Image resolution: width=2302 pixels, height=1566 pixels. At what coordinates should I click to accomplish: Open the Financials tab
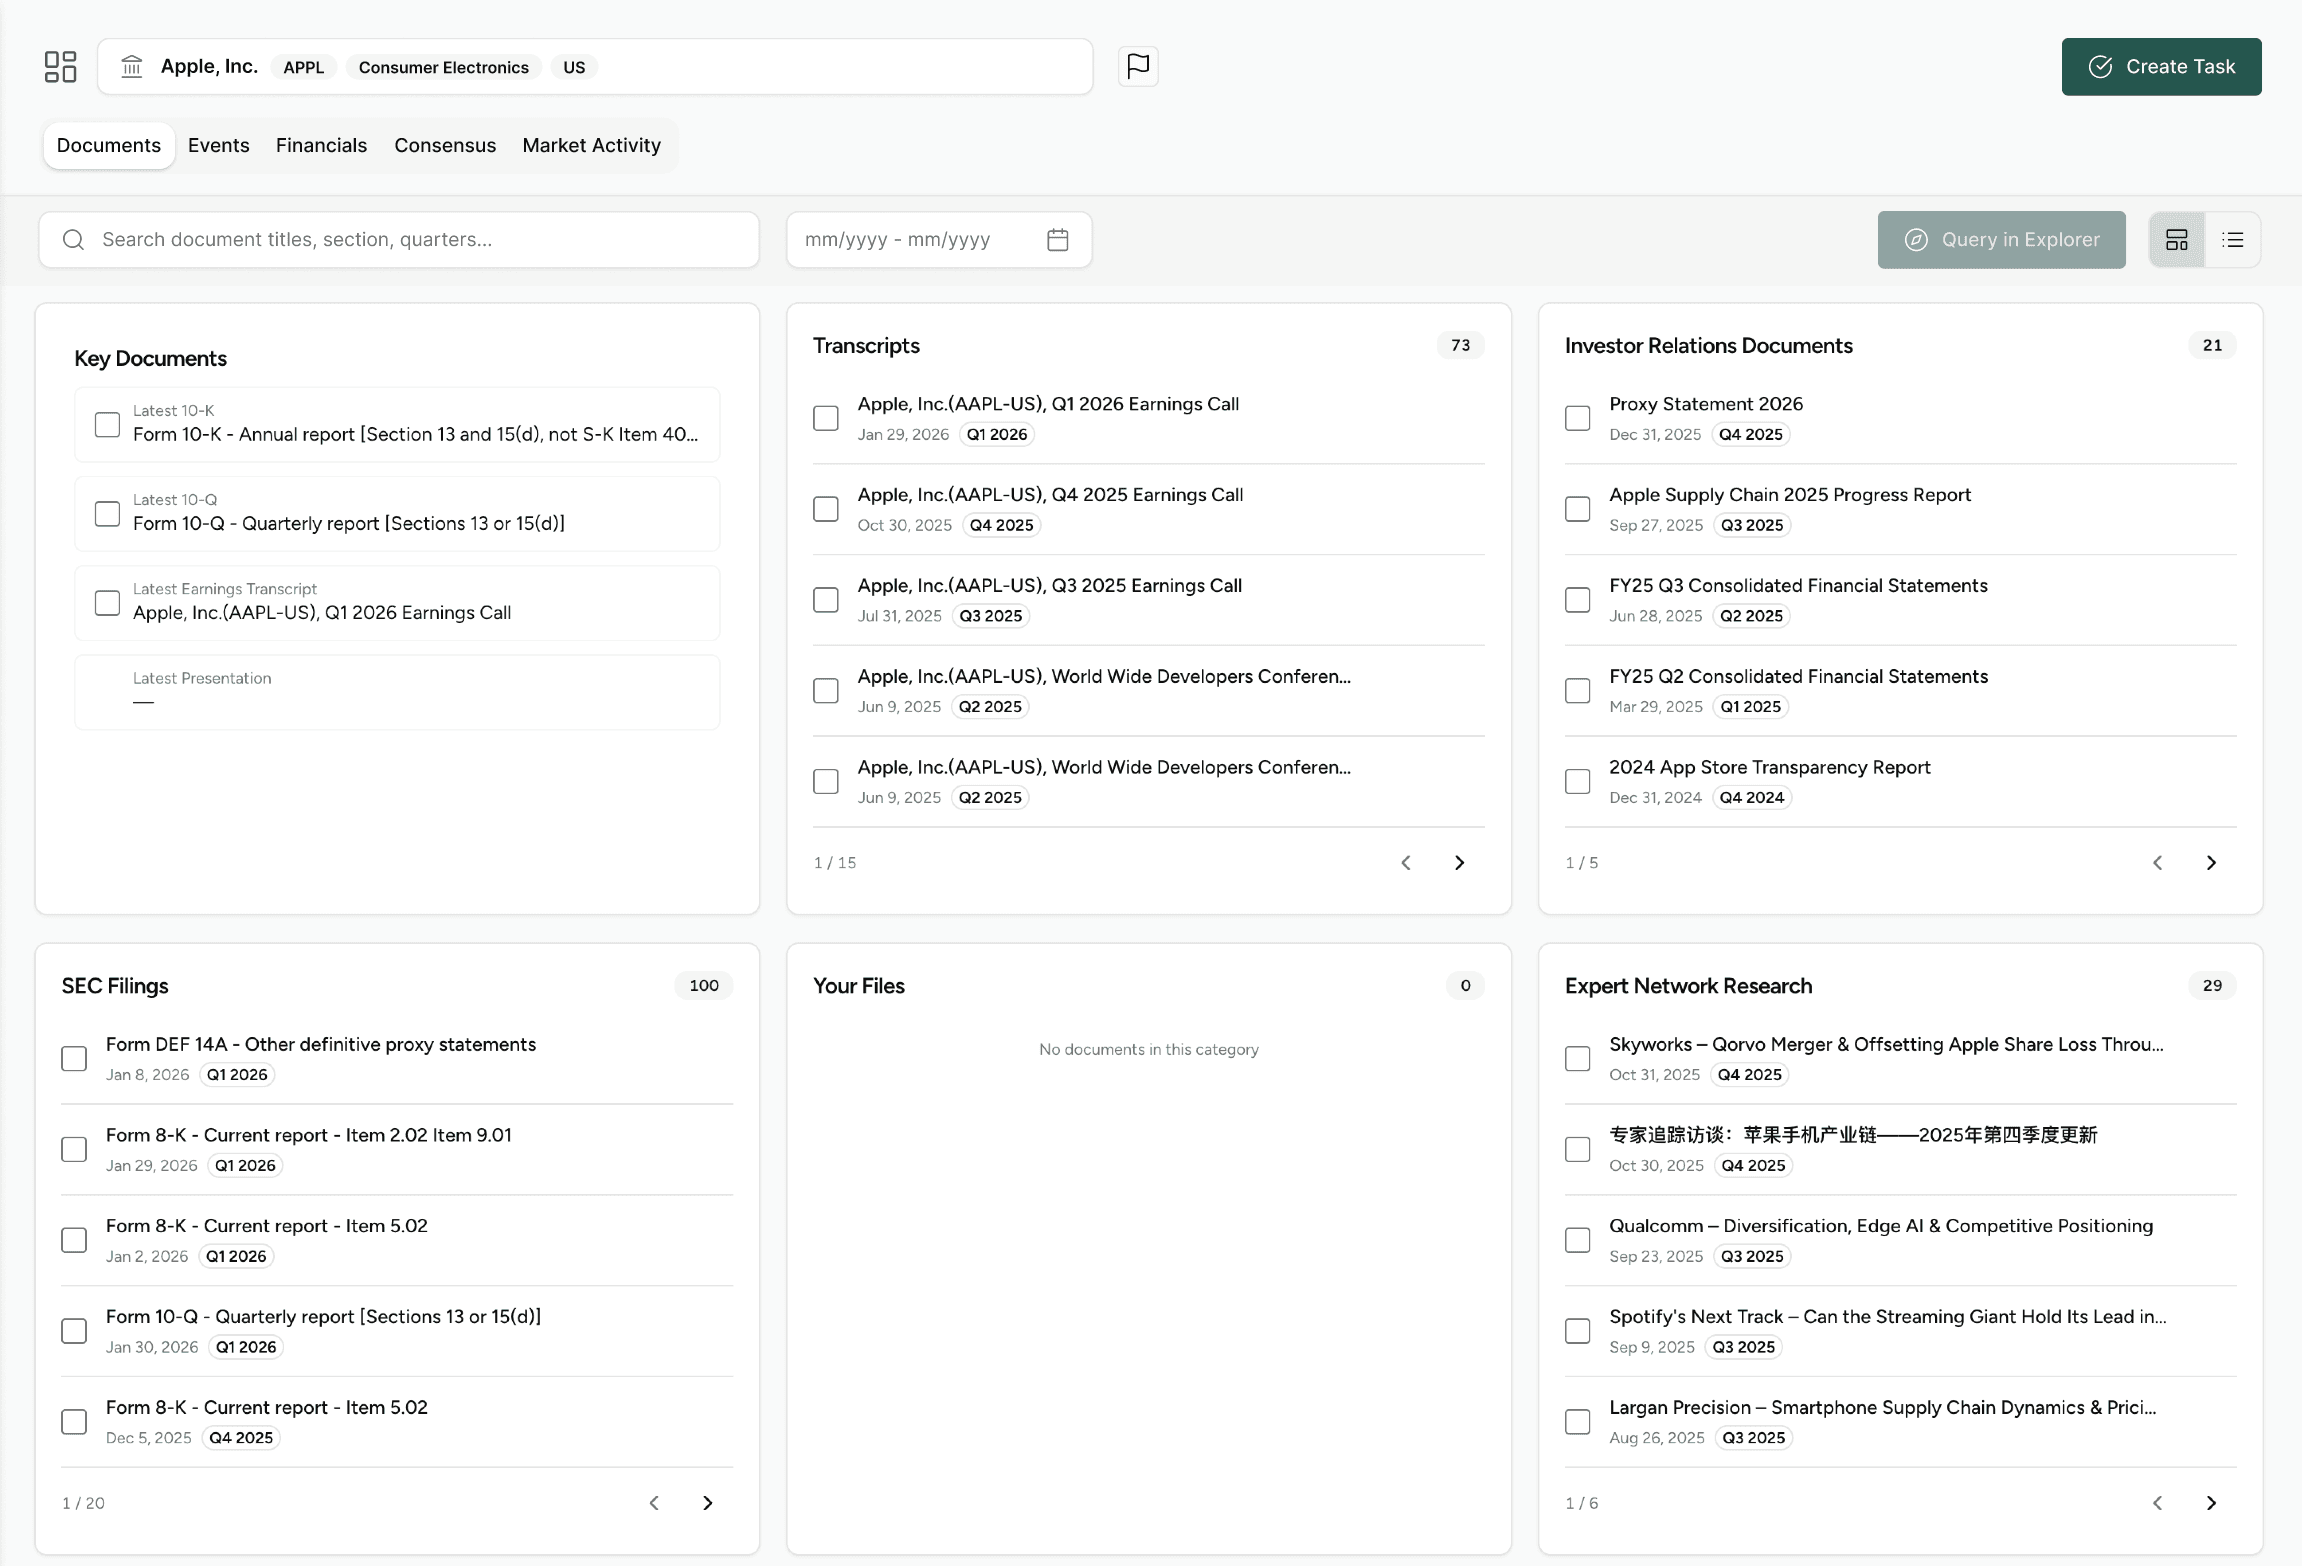(322, 146)
